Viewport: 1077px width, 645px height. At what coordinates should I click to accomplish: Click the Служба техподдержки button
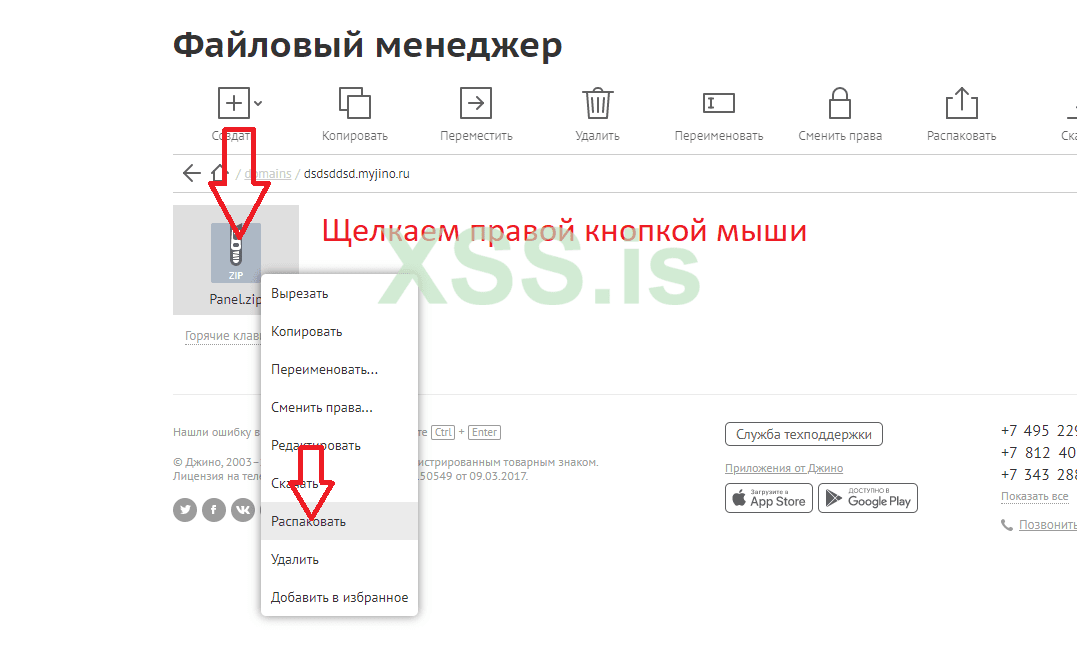(804, 434)
